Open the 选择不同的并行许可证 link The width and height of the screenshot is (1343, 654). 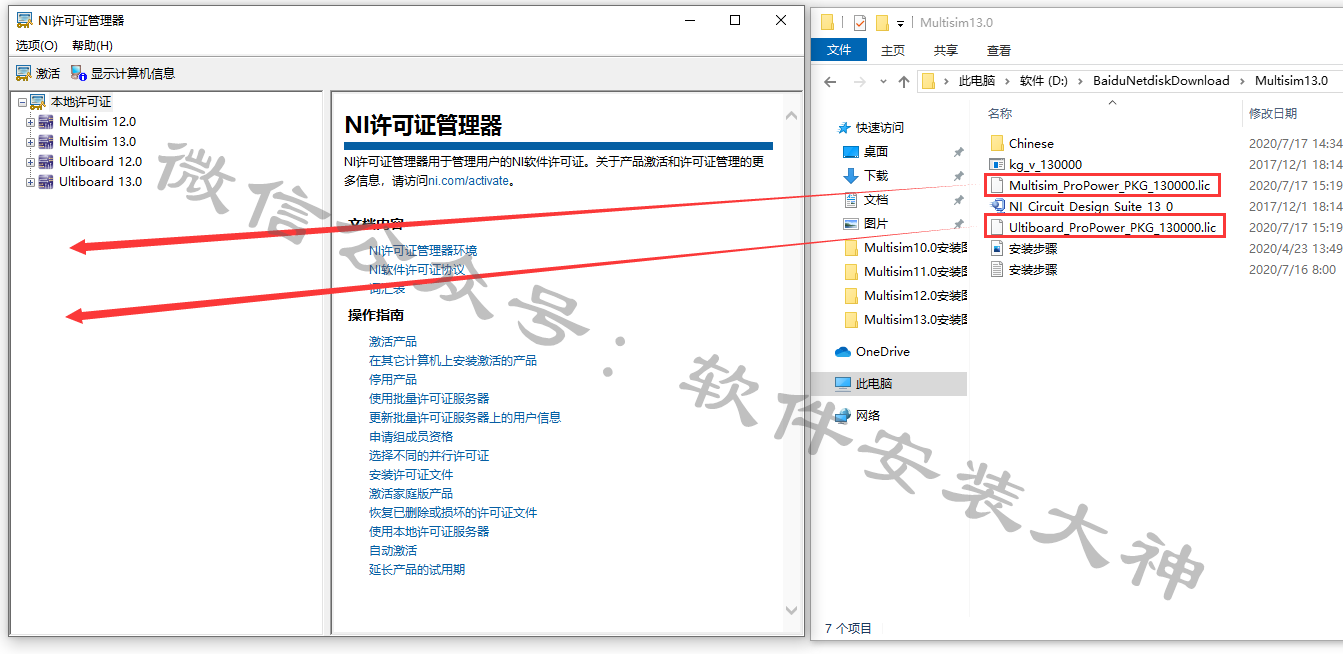429,456
